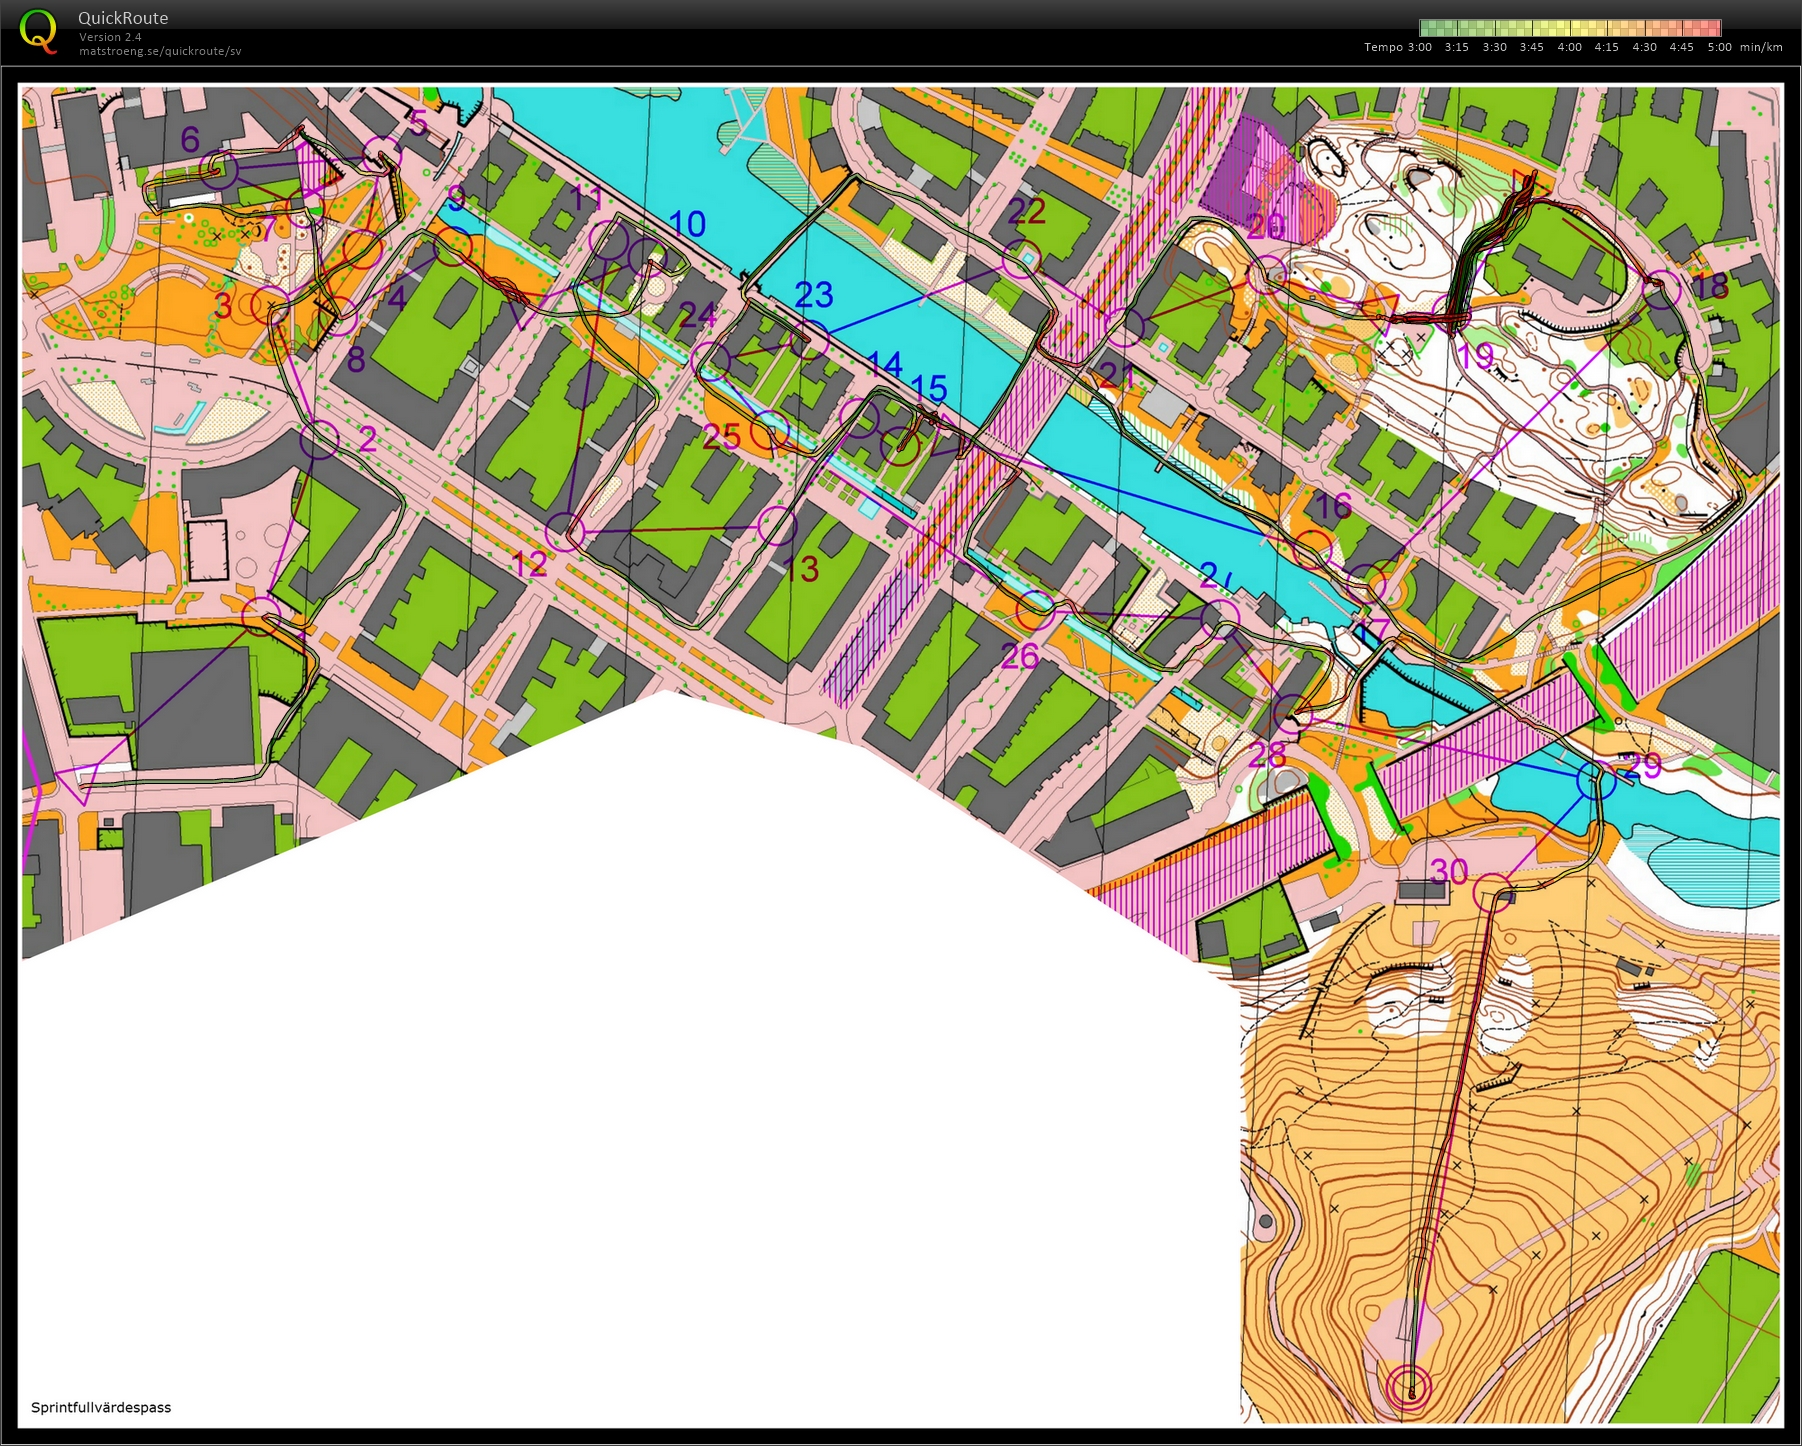Click the control number 18 label
The width and height of the screenshot is (1802, 1446).
coord(1709,286)
